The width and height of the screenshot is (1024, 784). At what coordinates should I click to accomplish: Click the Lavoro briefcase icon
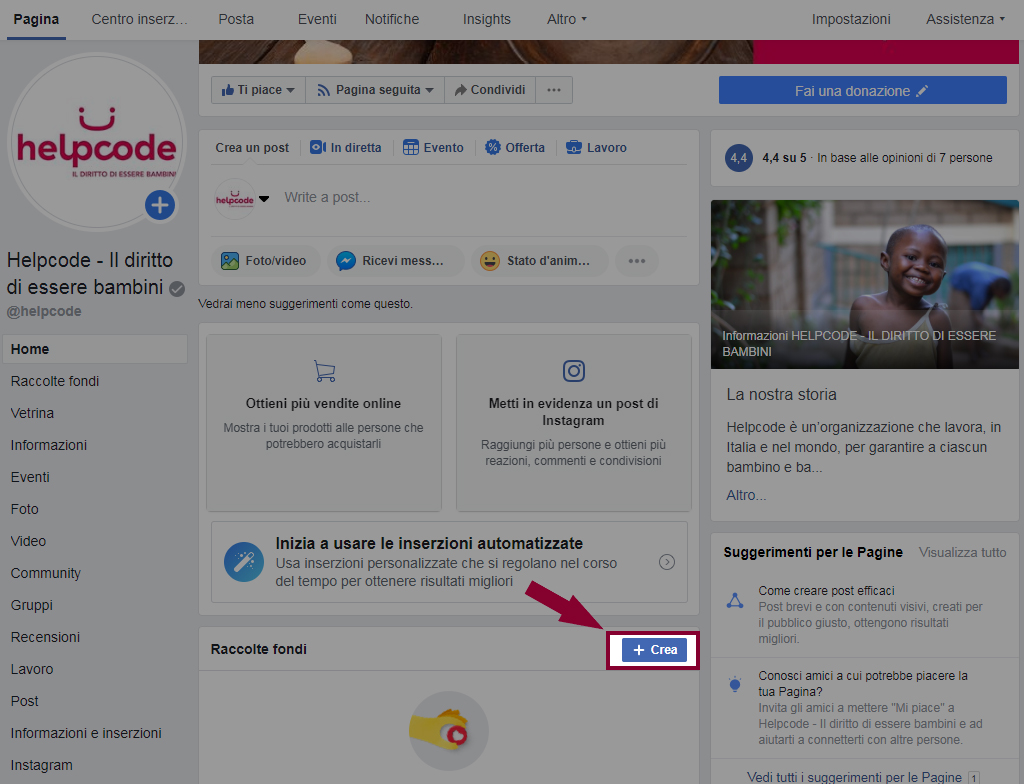click(x=574, y=148)
